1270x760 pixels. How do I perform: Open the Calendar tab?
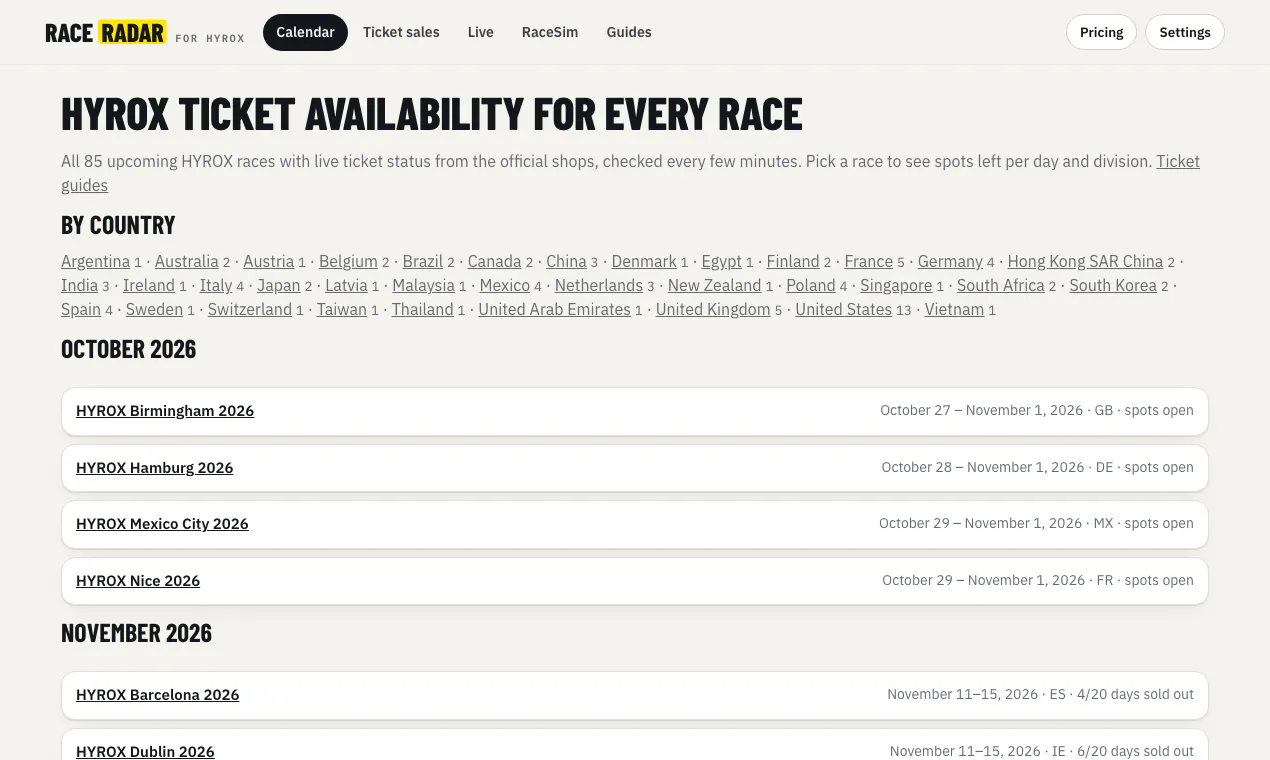(305, 32)
